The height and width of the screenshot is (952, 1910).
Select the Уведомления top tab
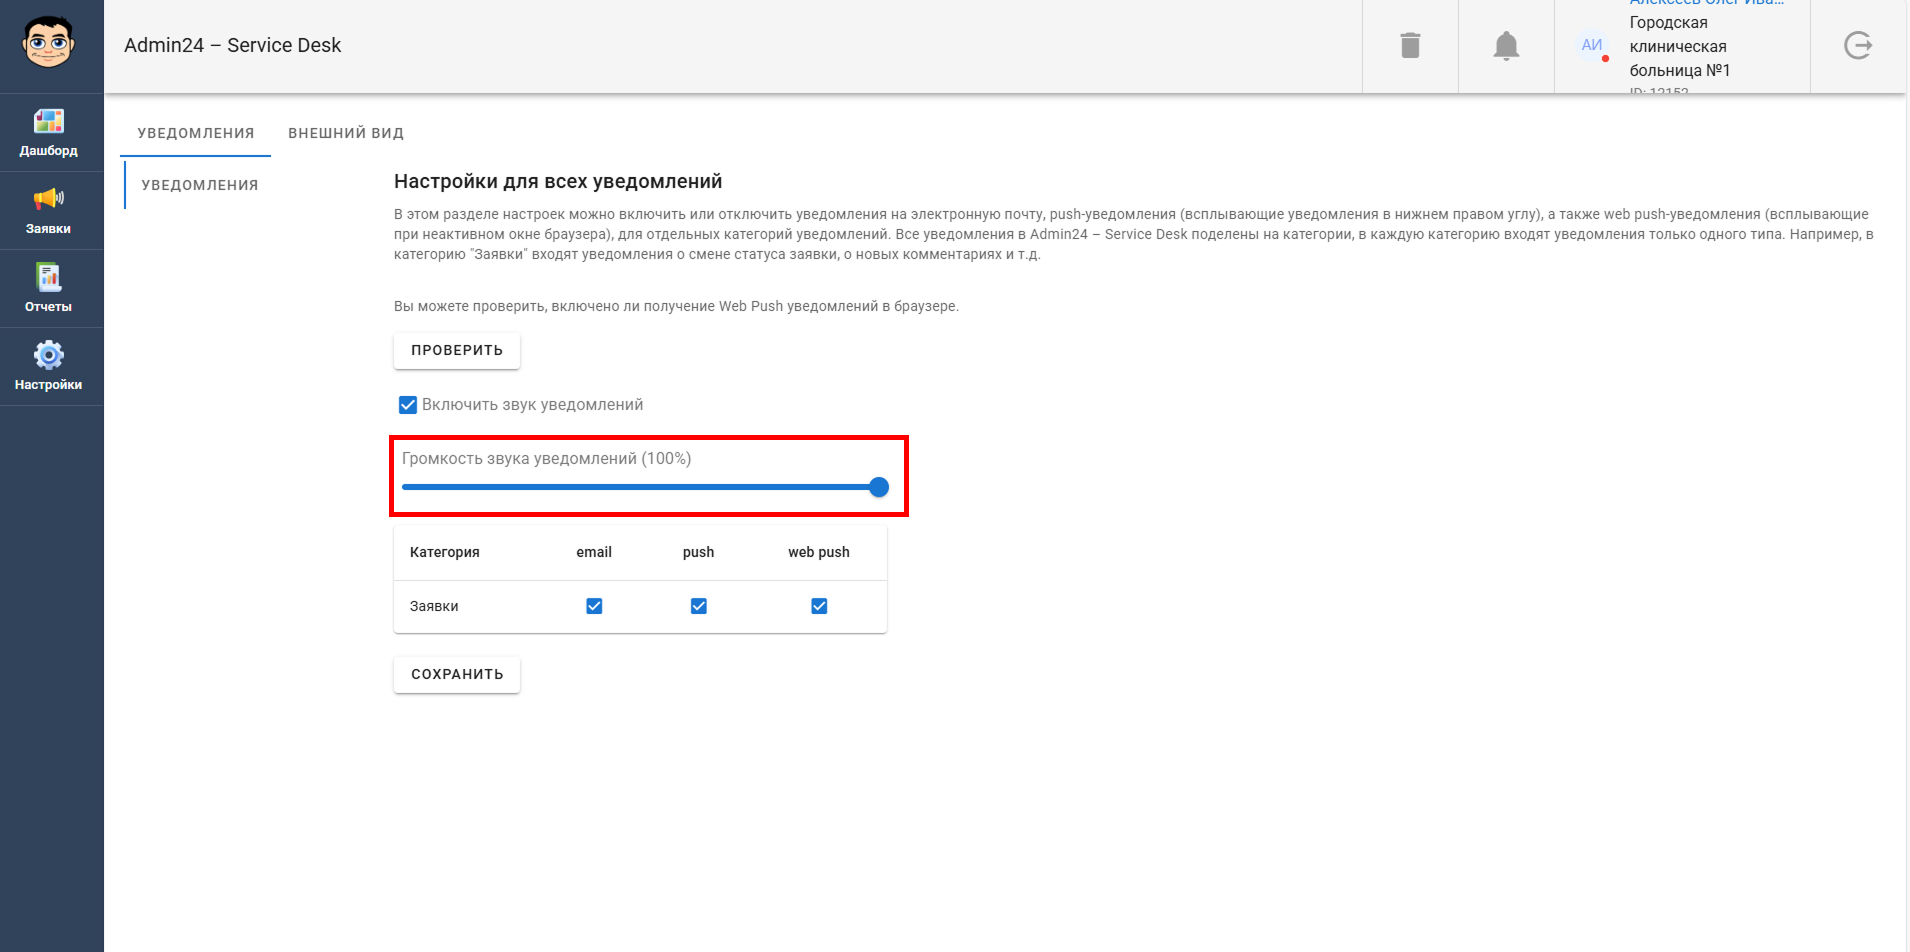[x=196, y=133]
